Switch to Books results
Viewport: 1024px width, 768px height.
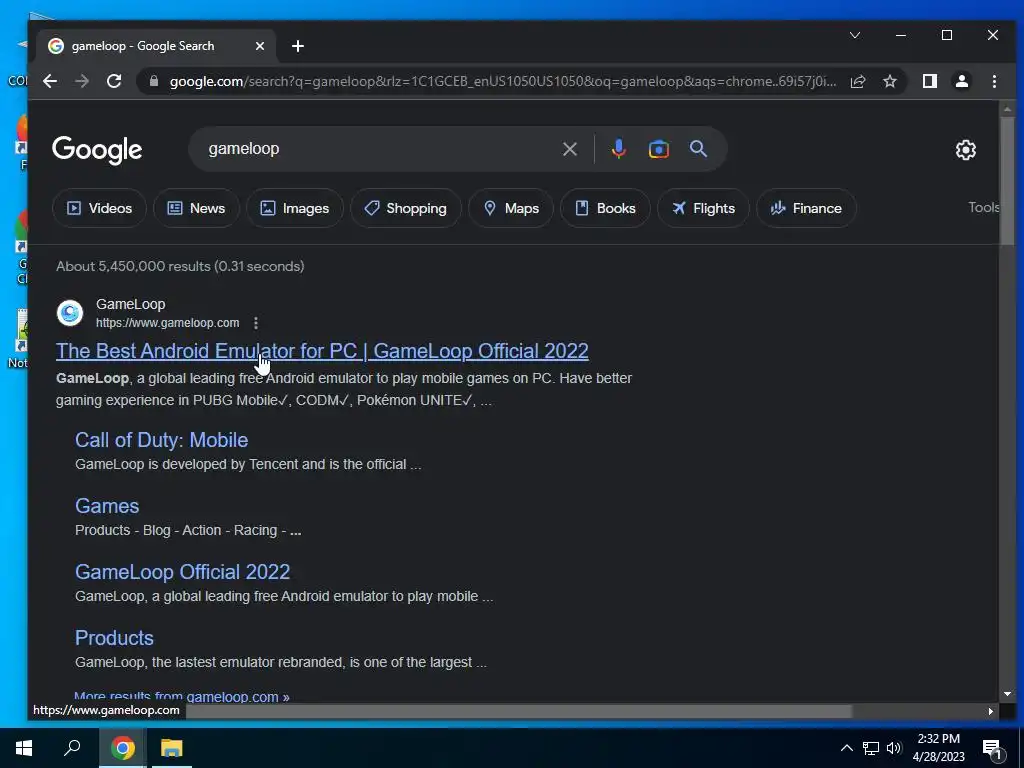tap(605, 208)
